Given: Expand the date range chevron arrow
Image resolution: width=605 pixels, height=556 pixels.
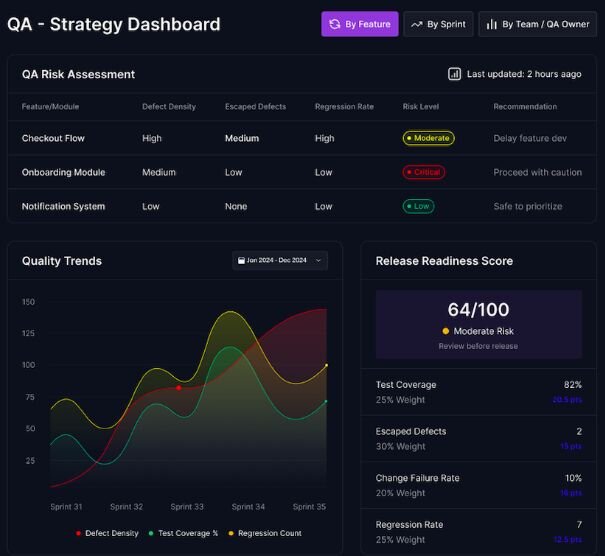Looking at the screenshot, I should click(318, 261).
